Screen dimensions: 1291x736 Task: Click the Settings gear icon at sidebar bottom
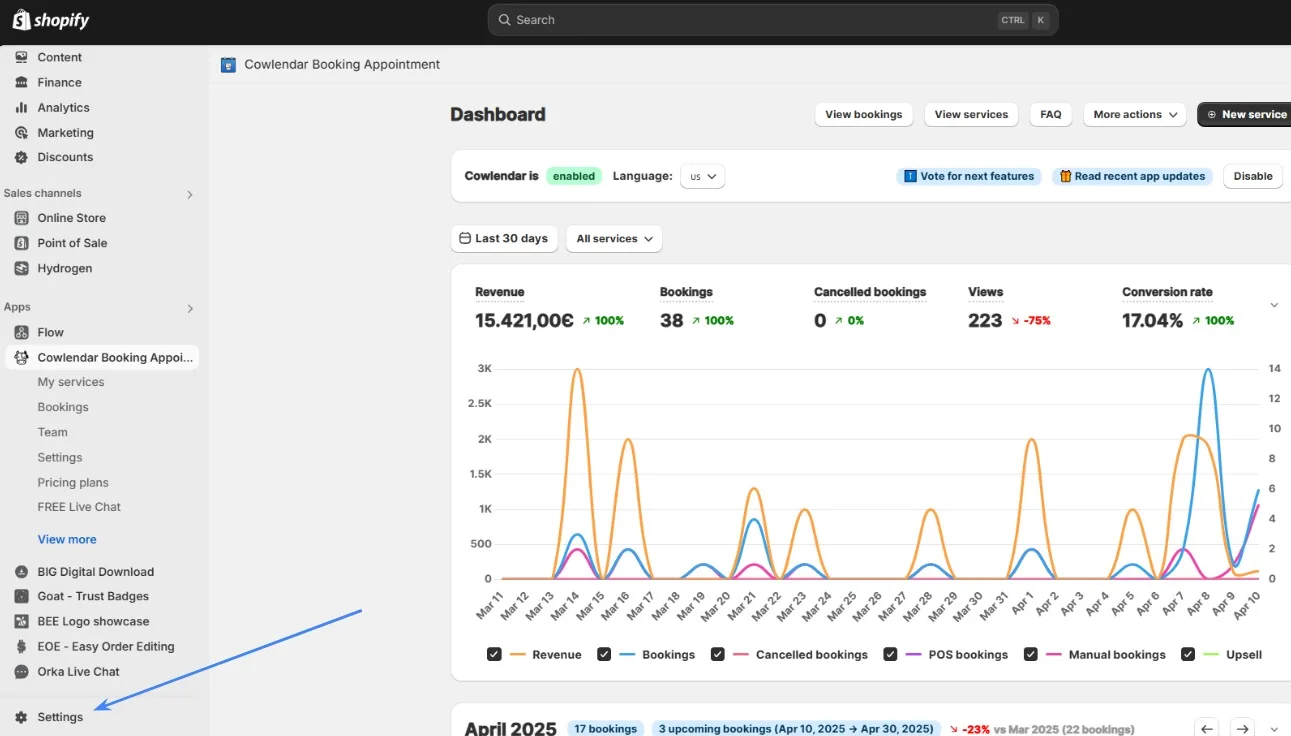tap(21, 717)
